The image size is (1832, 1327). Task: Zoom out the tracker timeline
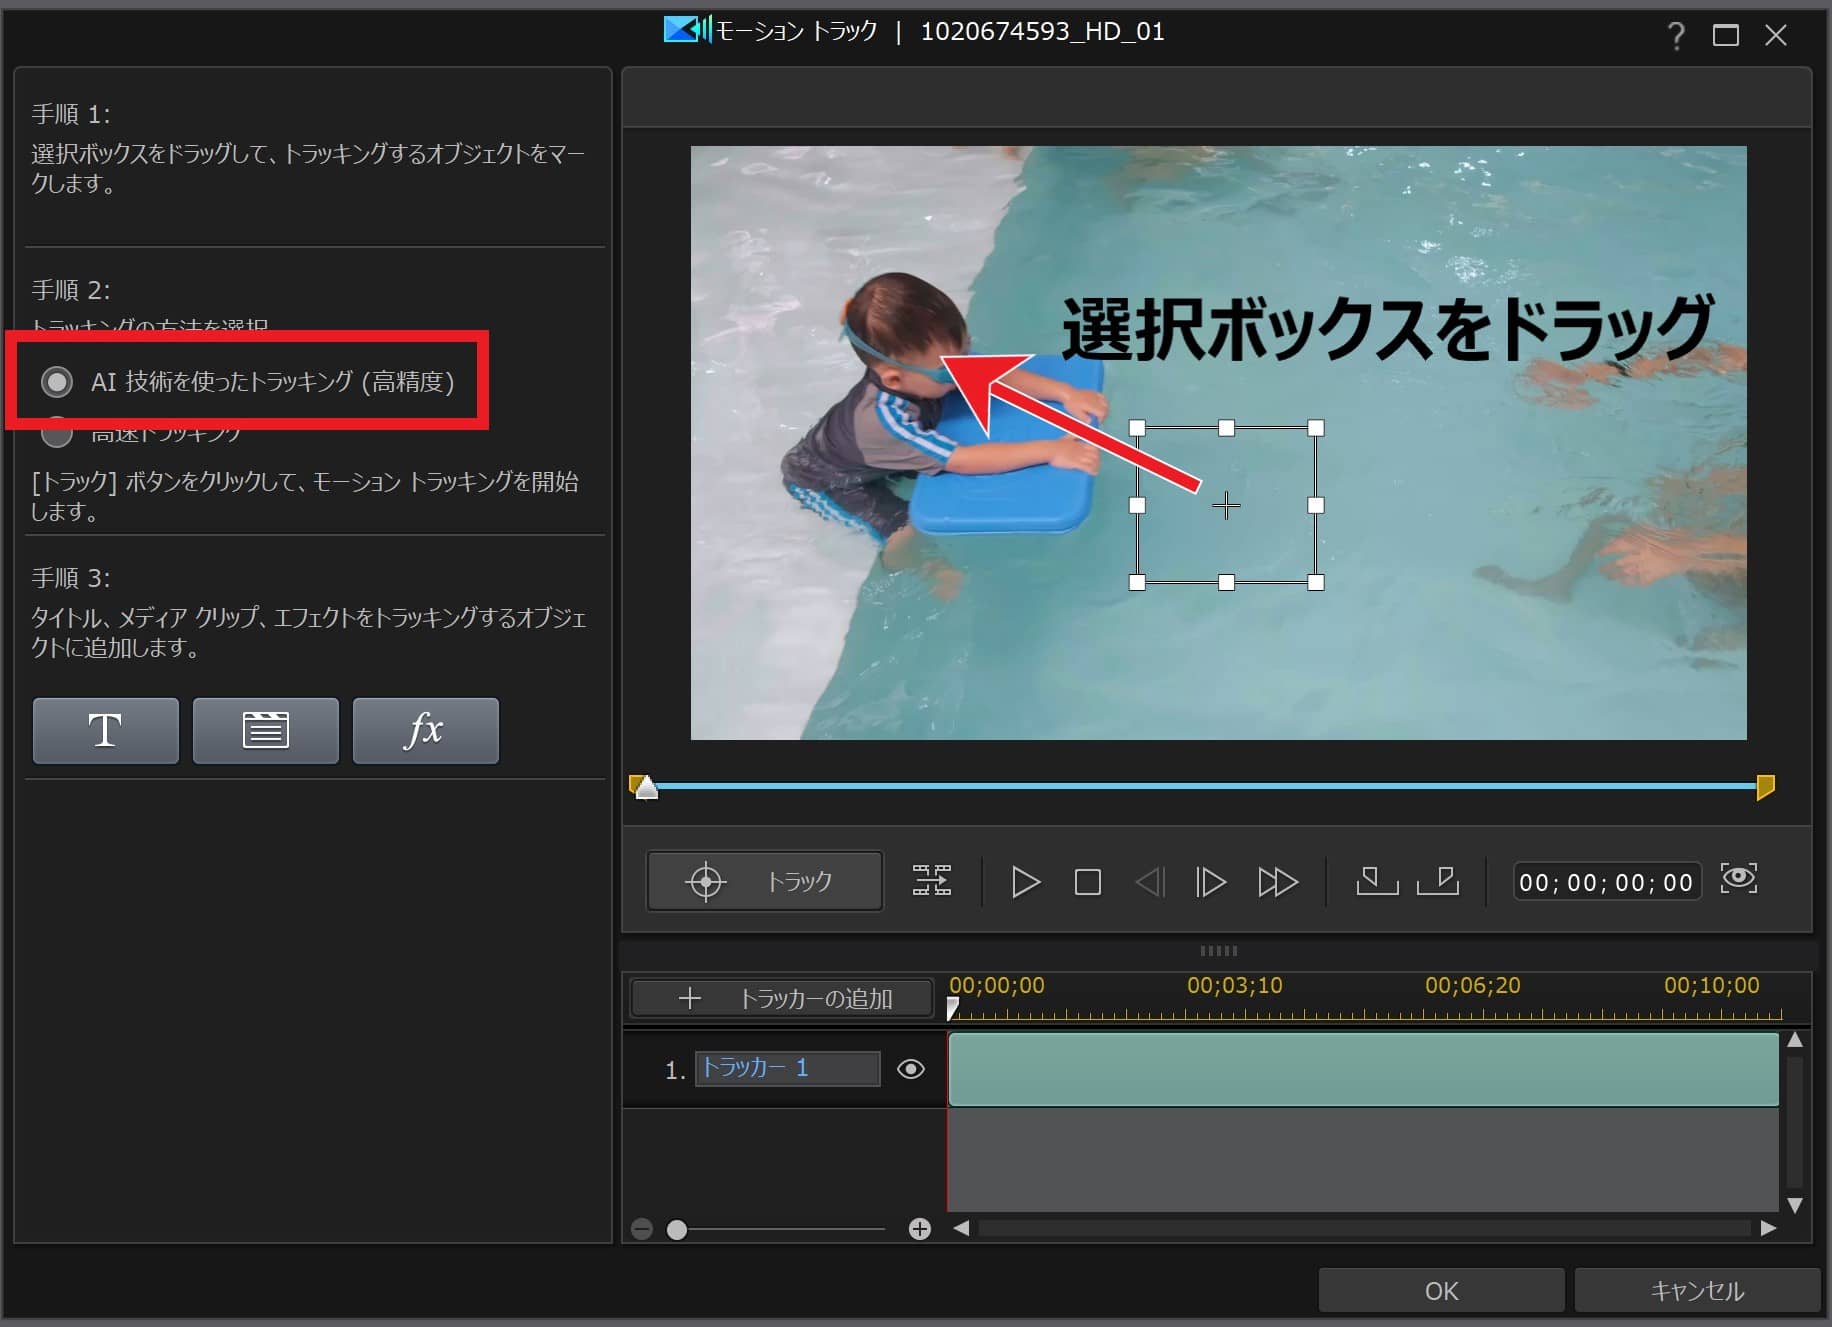pyautogui.click(x=642, y=1229)
